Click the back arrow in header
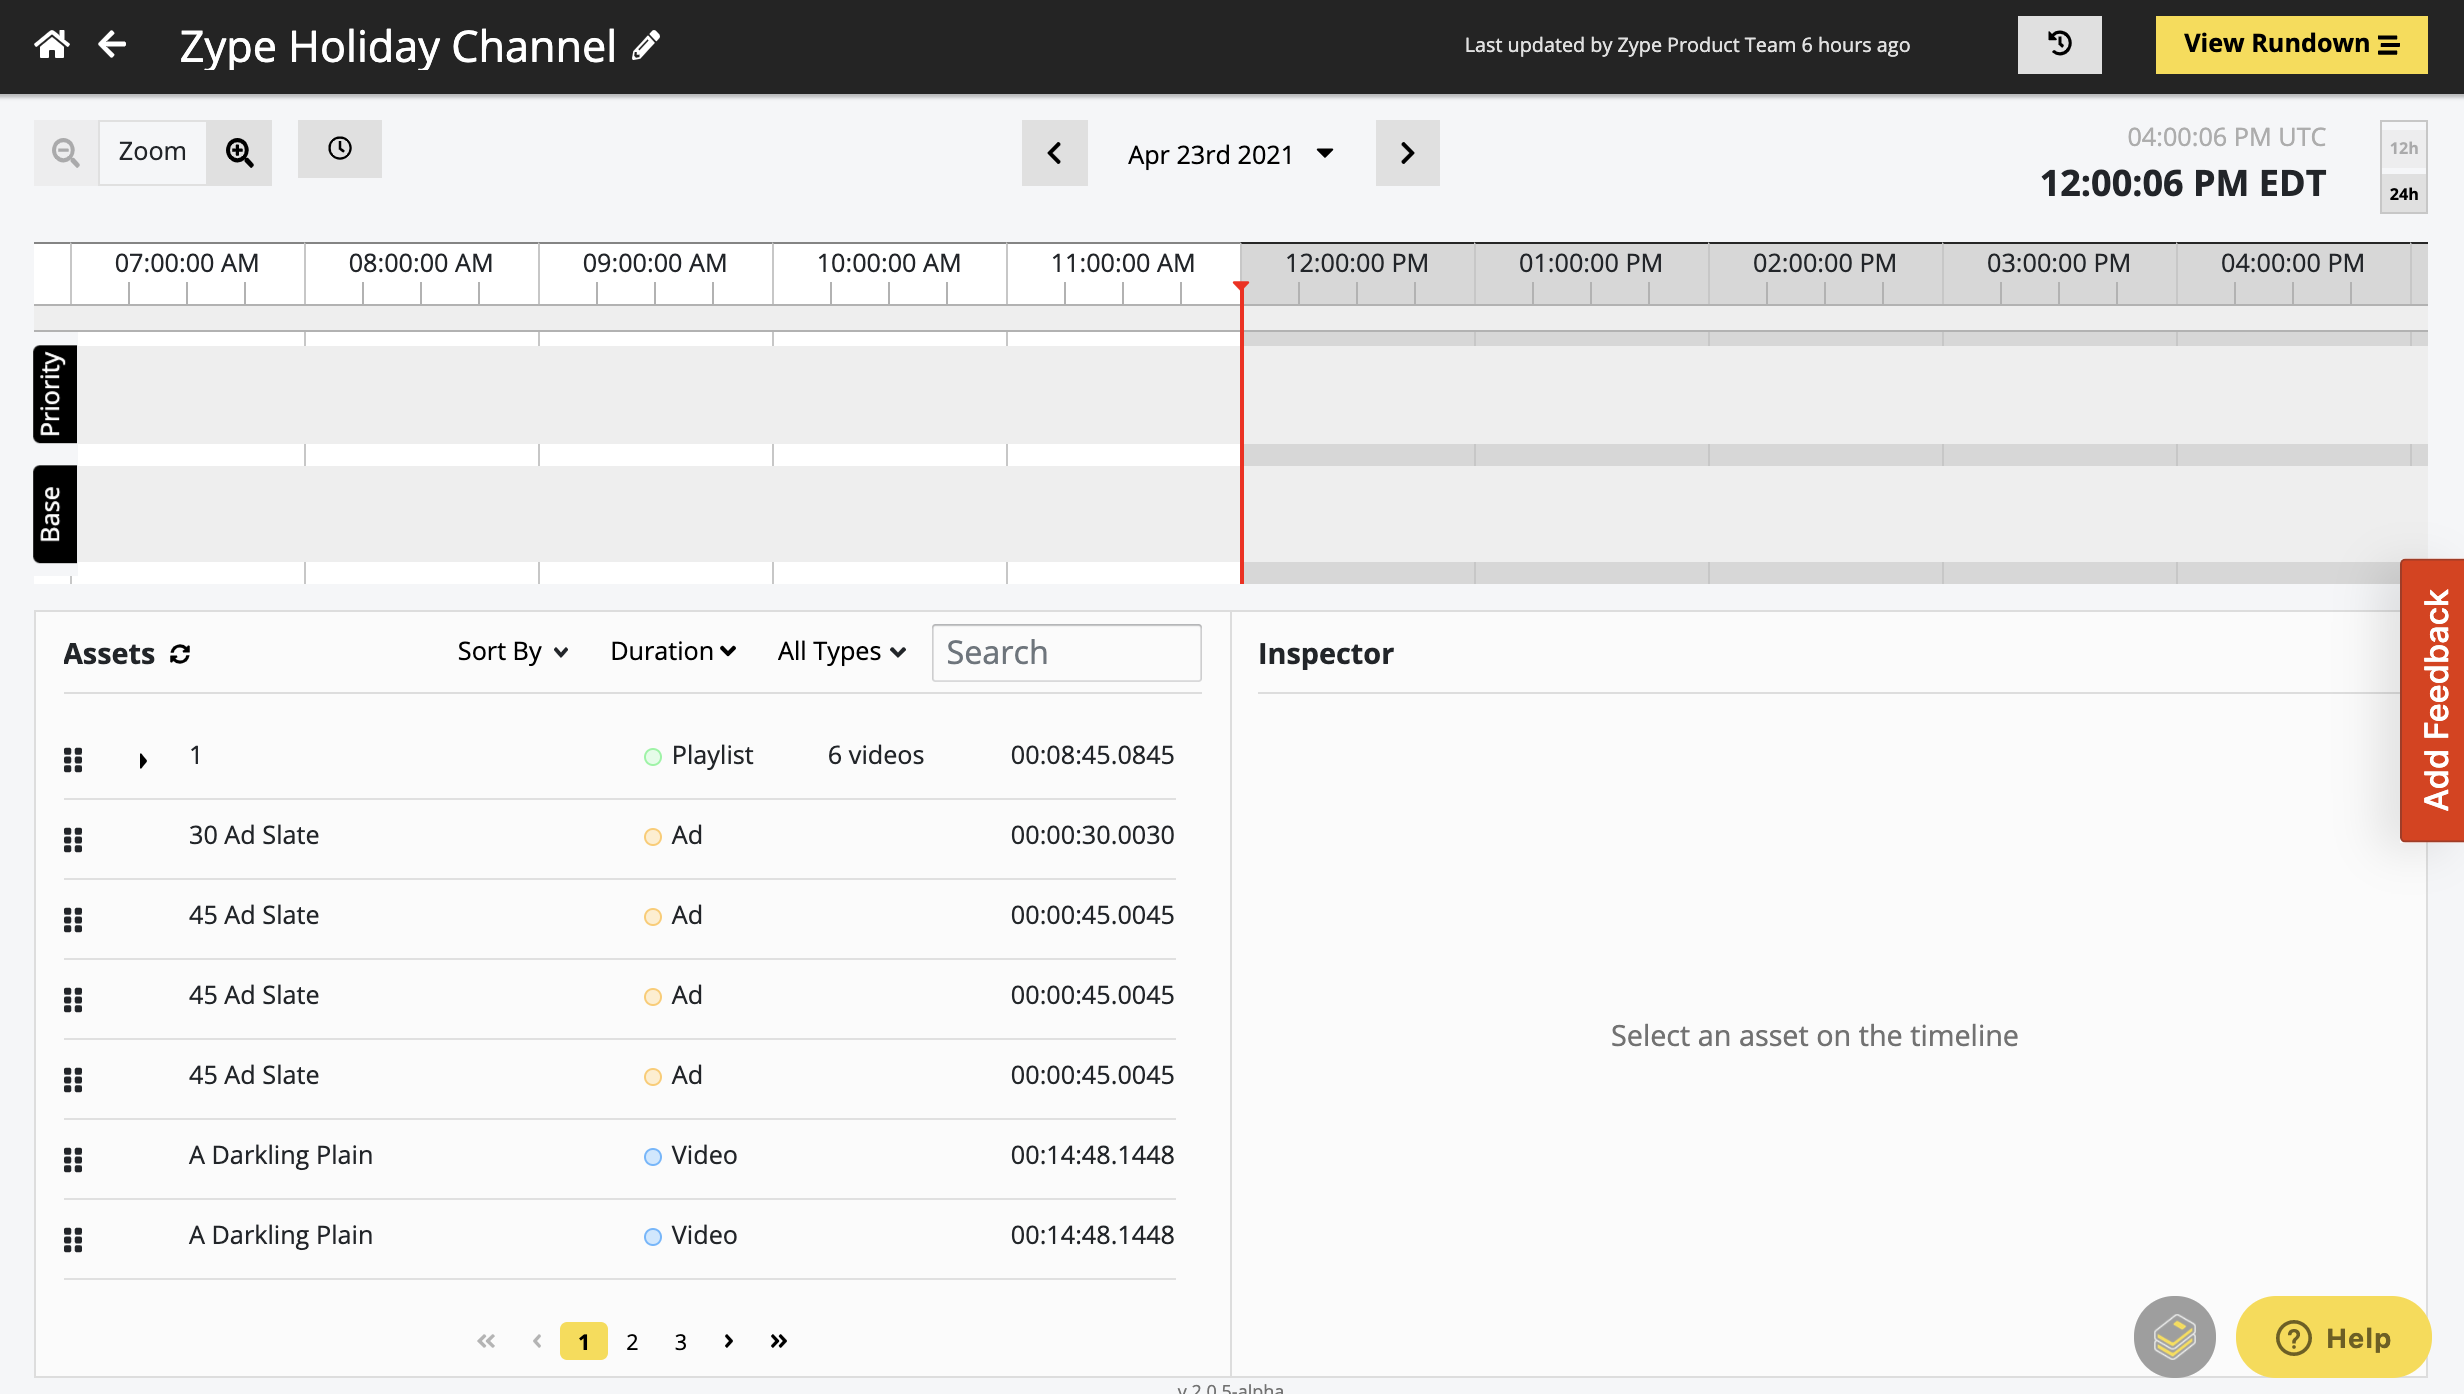This screenshot has height=1394, width=2464. pos(112,45)
